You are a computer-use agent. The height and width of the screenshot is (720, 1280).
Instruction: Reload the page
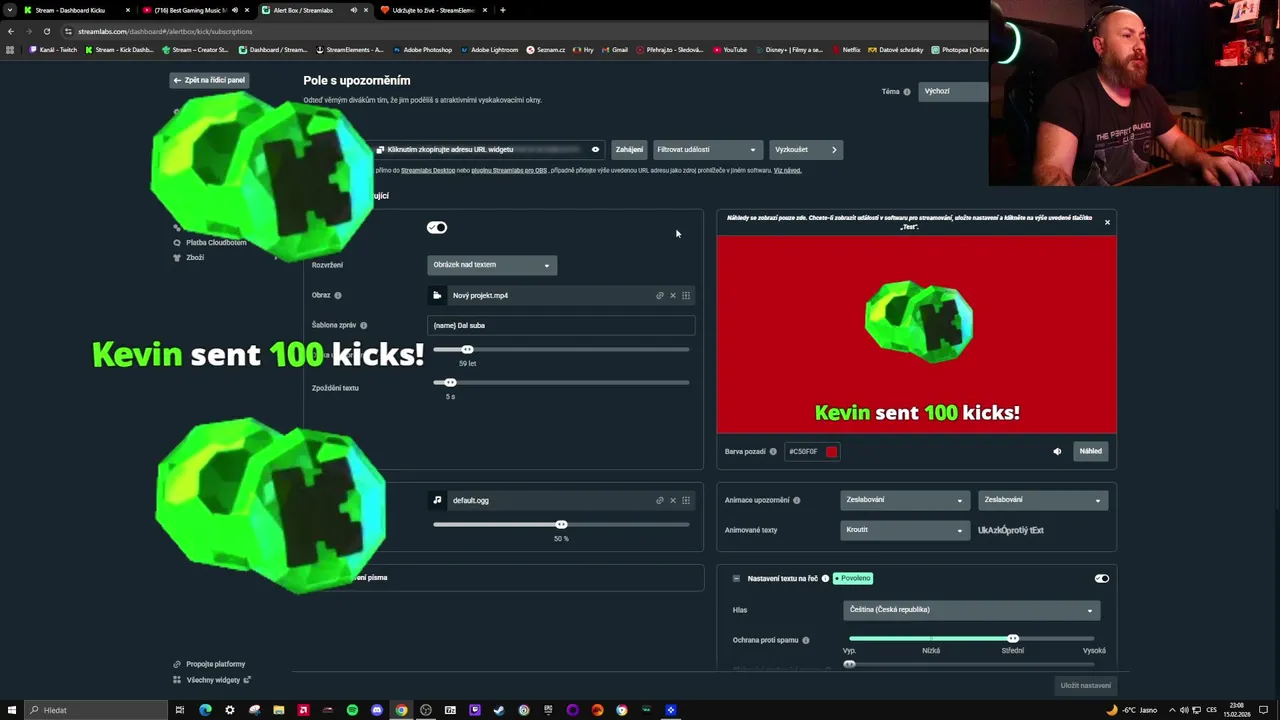point(46,31)
